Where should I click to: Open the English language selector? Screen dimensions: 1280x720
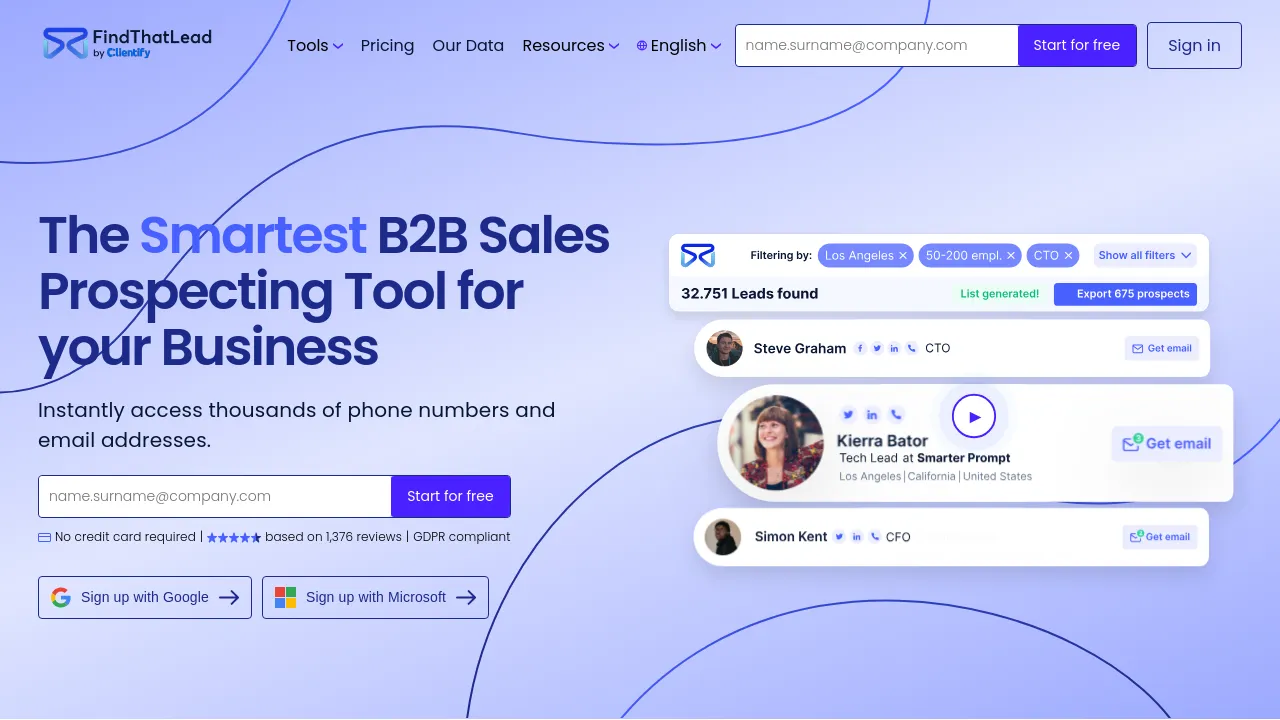[x=679, y=46]
